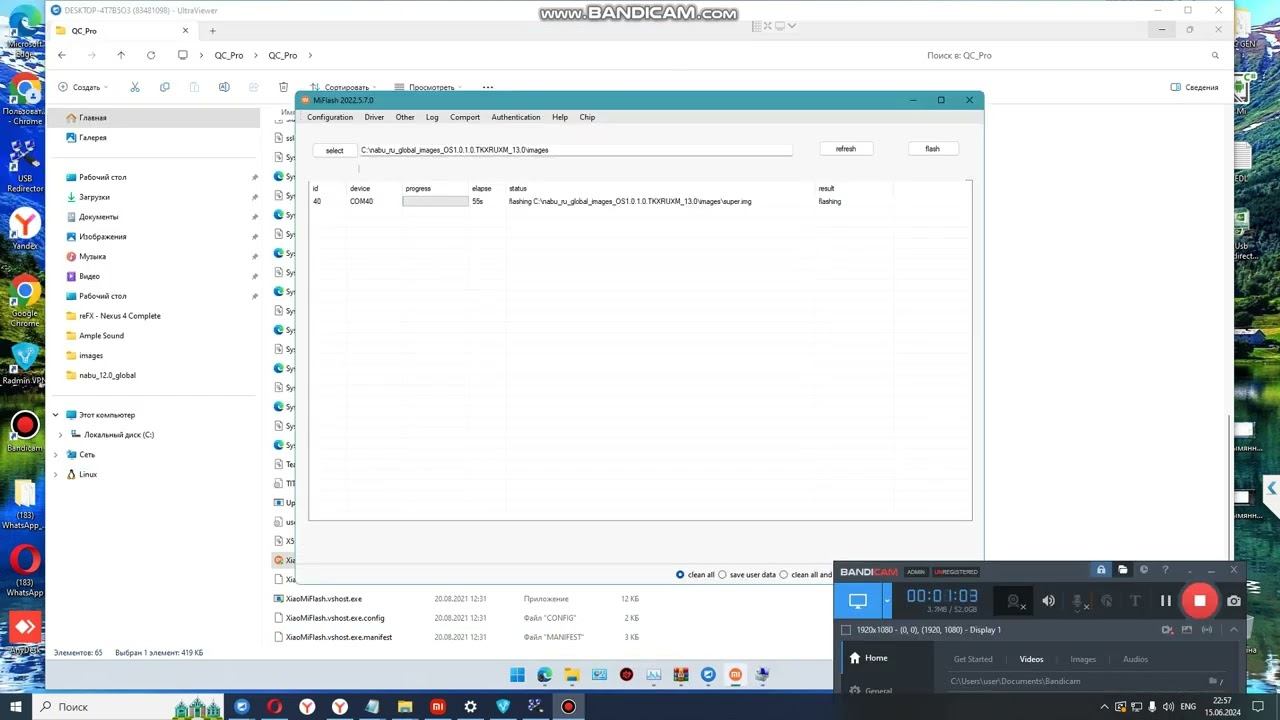Collapse Этот компьютер tree node
This screenshot has height=720, width=1280.
(x=56, y=415)
